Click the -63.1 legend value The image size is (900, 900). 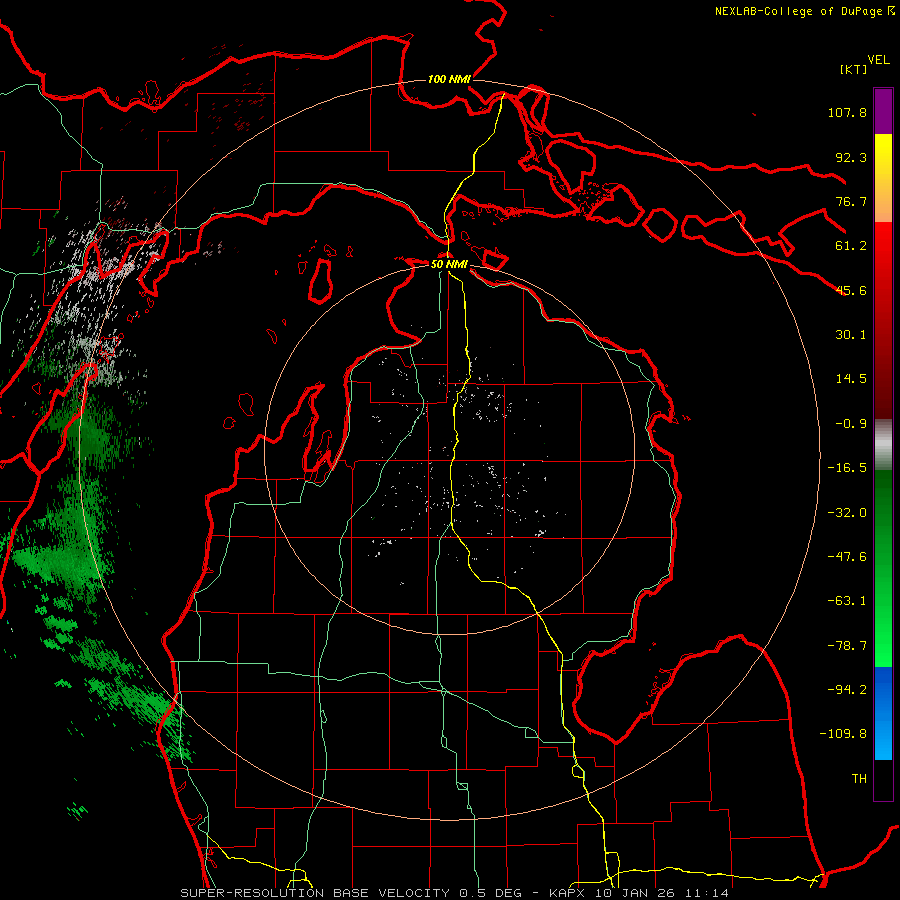tap(847, 601)
